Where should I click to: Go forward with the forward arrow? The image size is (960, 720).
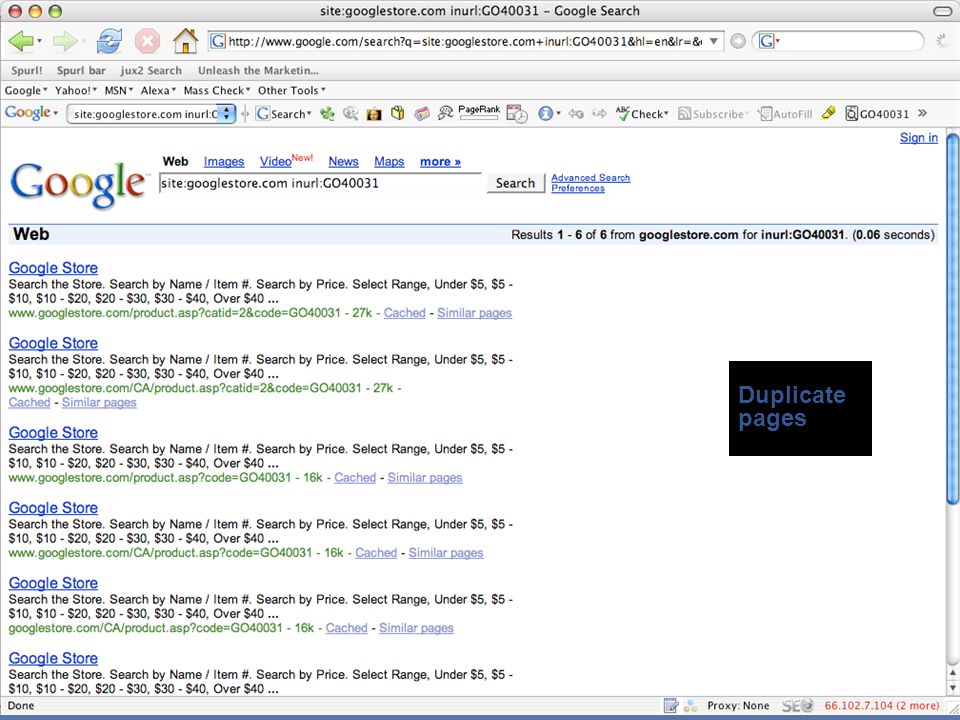pyautogui.click(x=64, y=42)
